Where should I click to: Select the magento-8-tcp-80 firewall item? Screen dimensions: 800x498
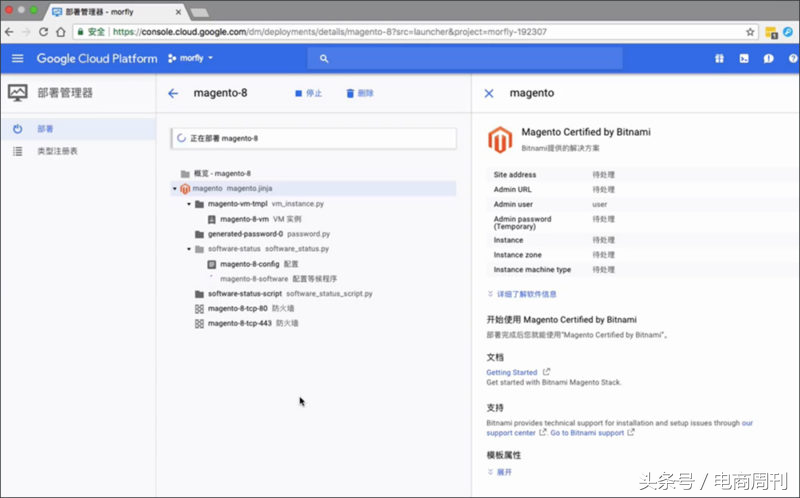pos(238,309)
